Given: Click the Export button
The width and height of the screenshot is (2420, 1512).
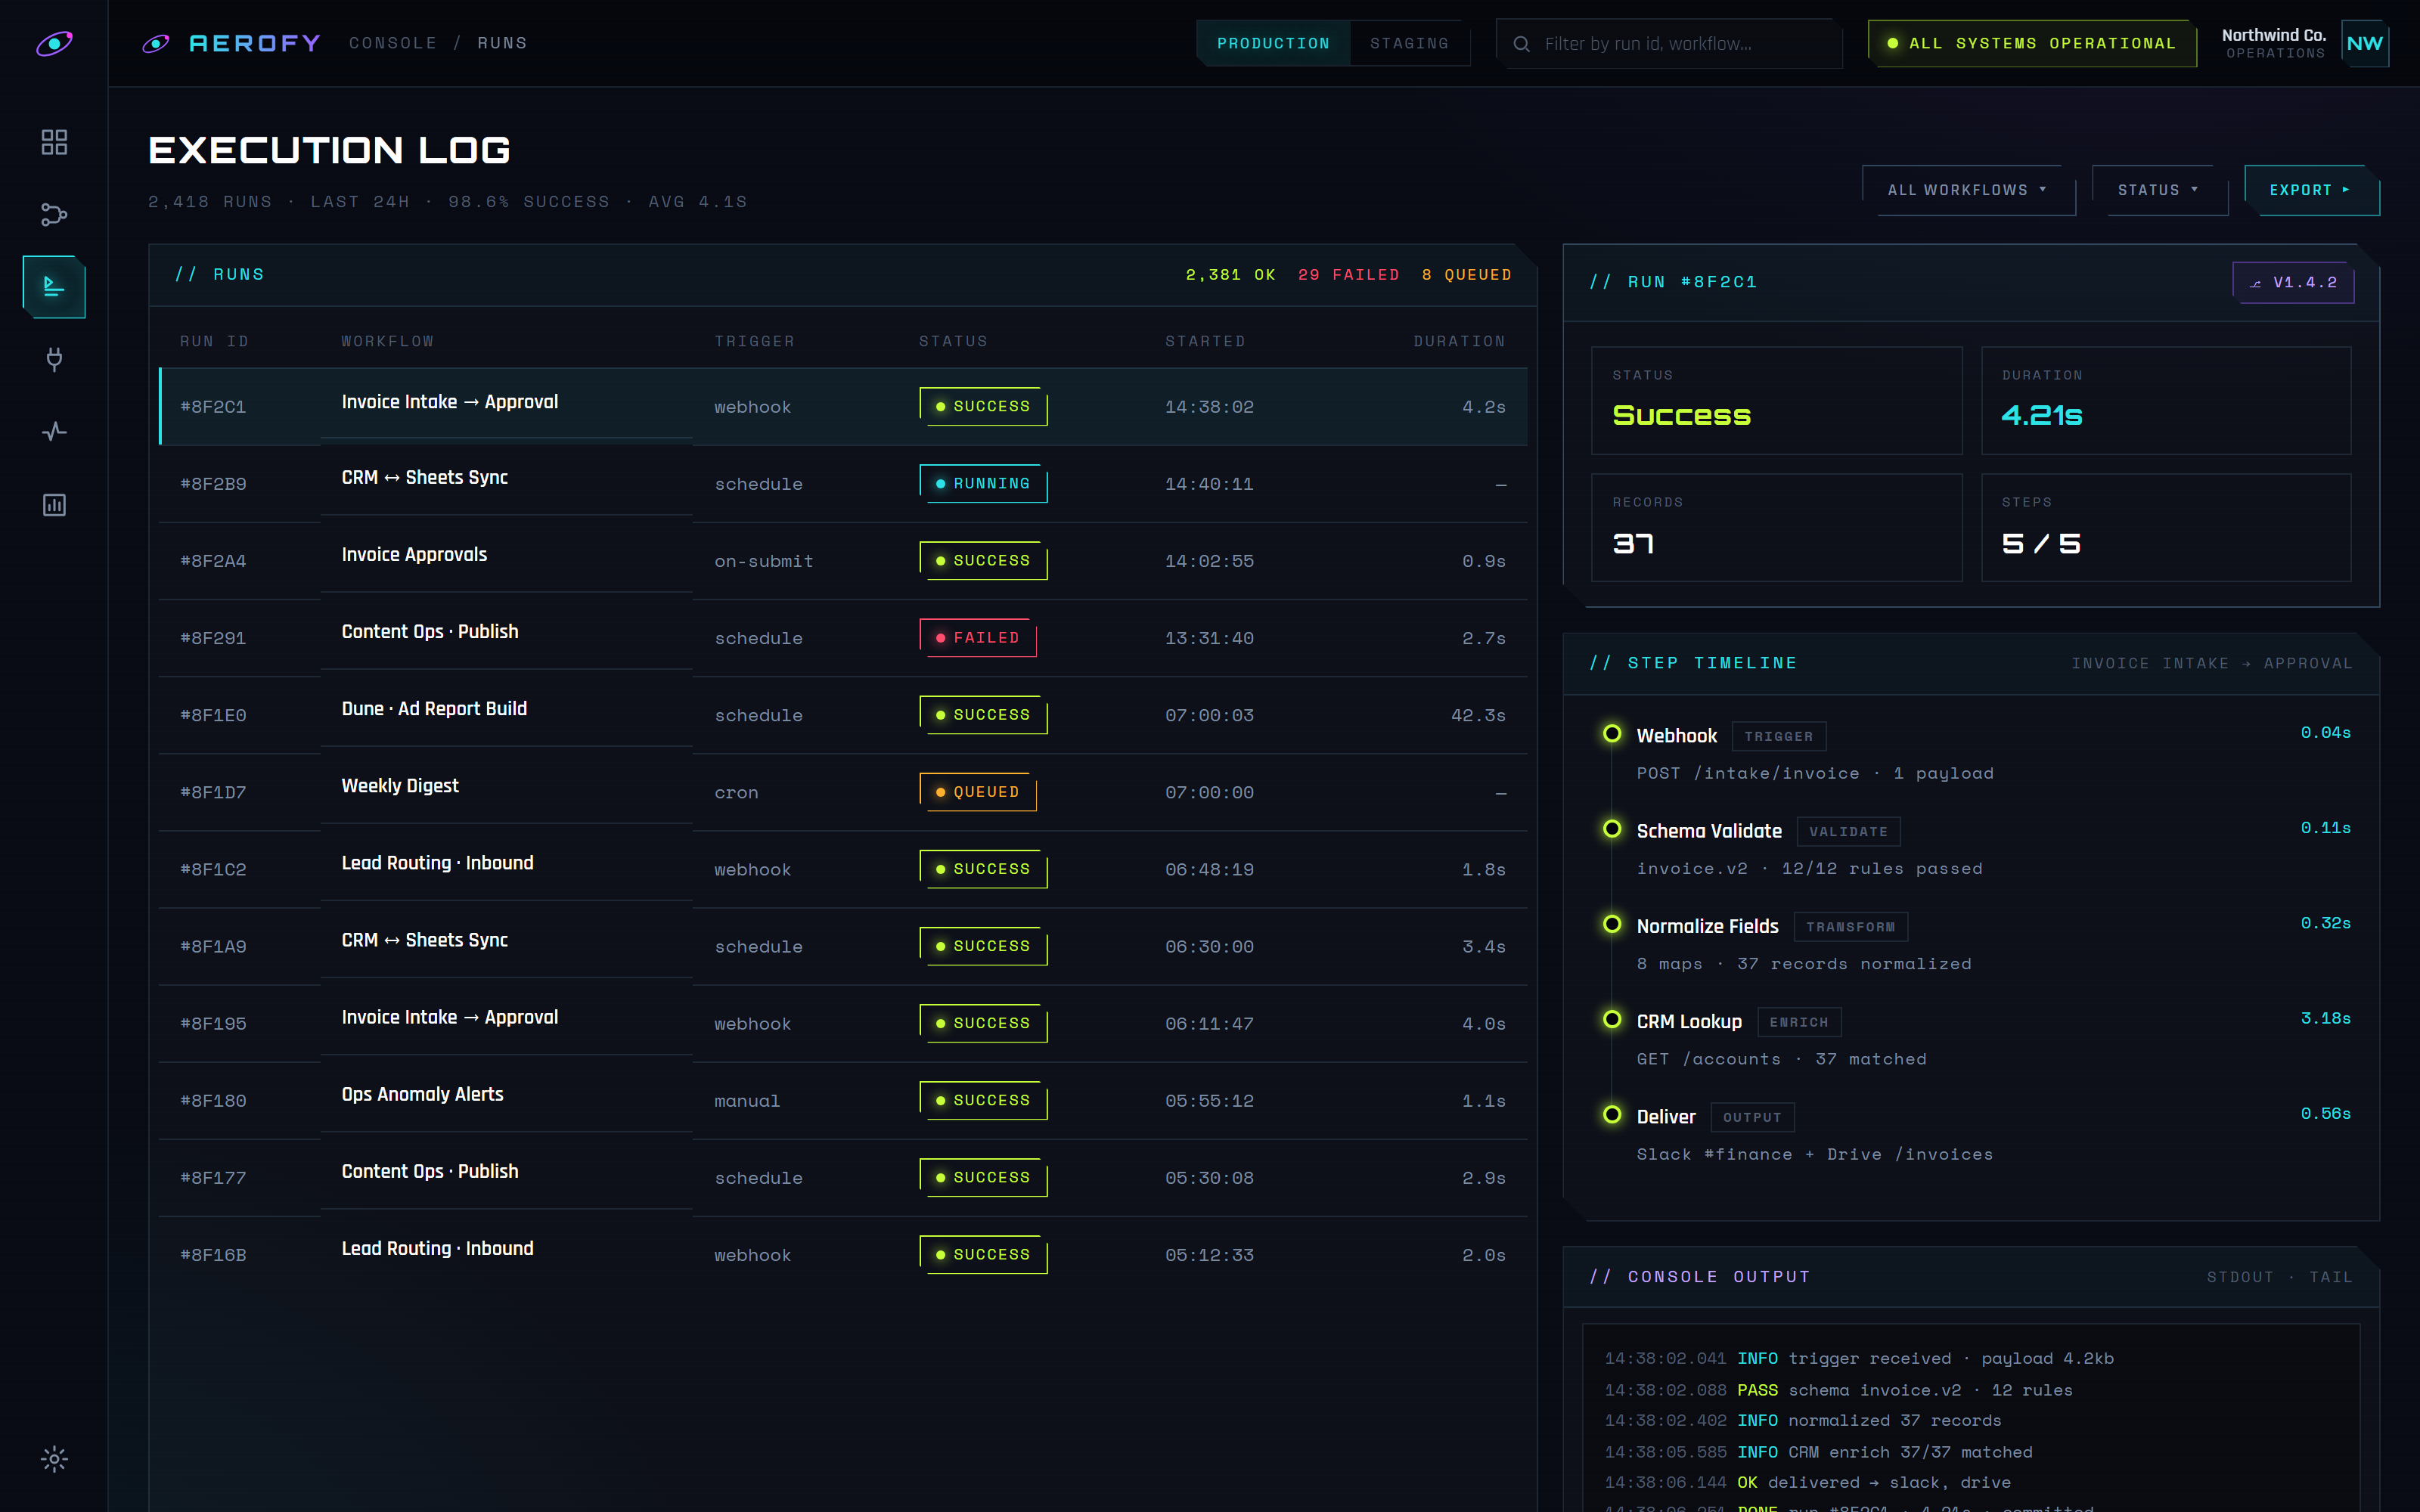Looking at the screenshot, I should point(2311,190).
